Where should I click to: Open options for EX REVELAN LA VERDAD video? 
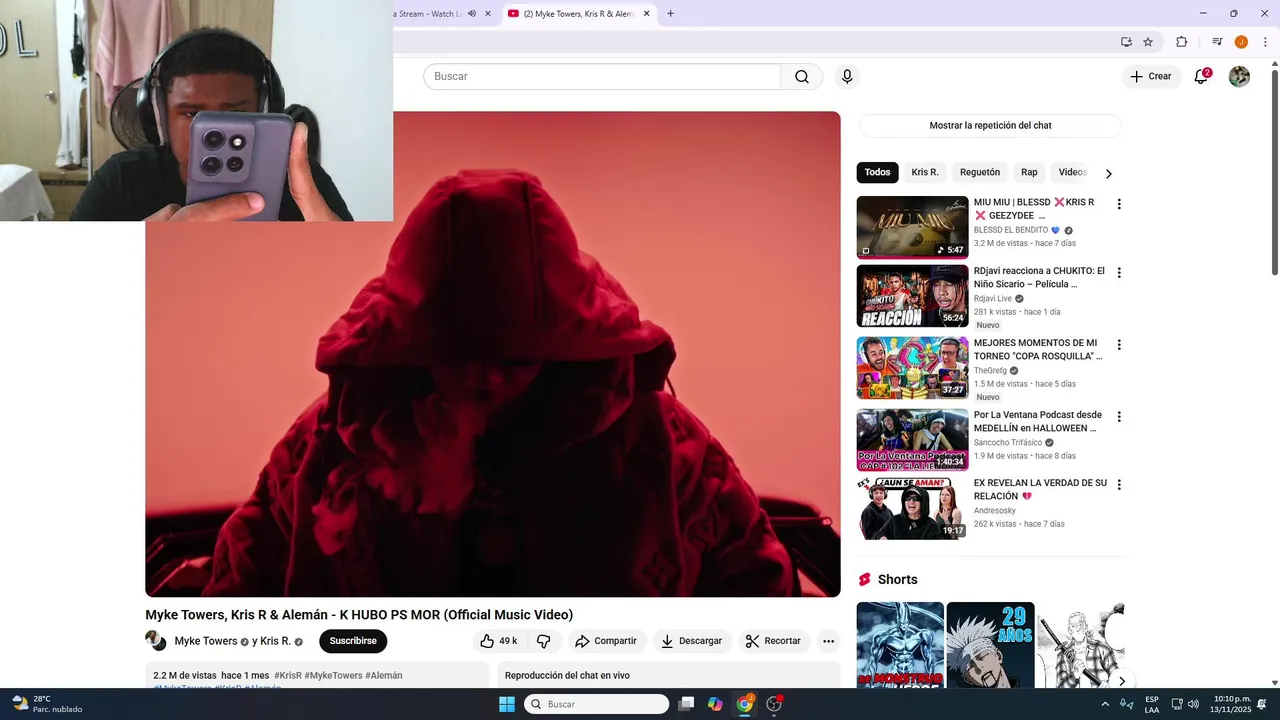[1119, 484]
